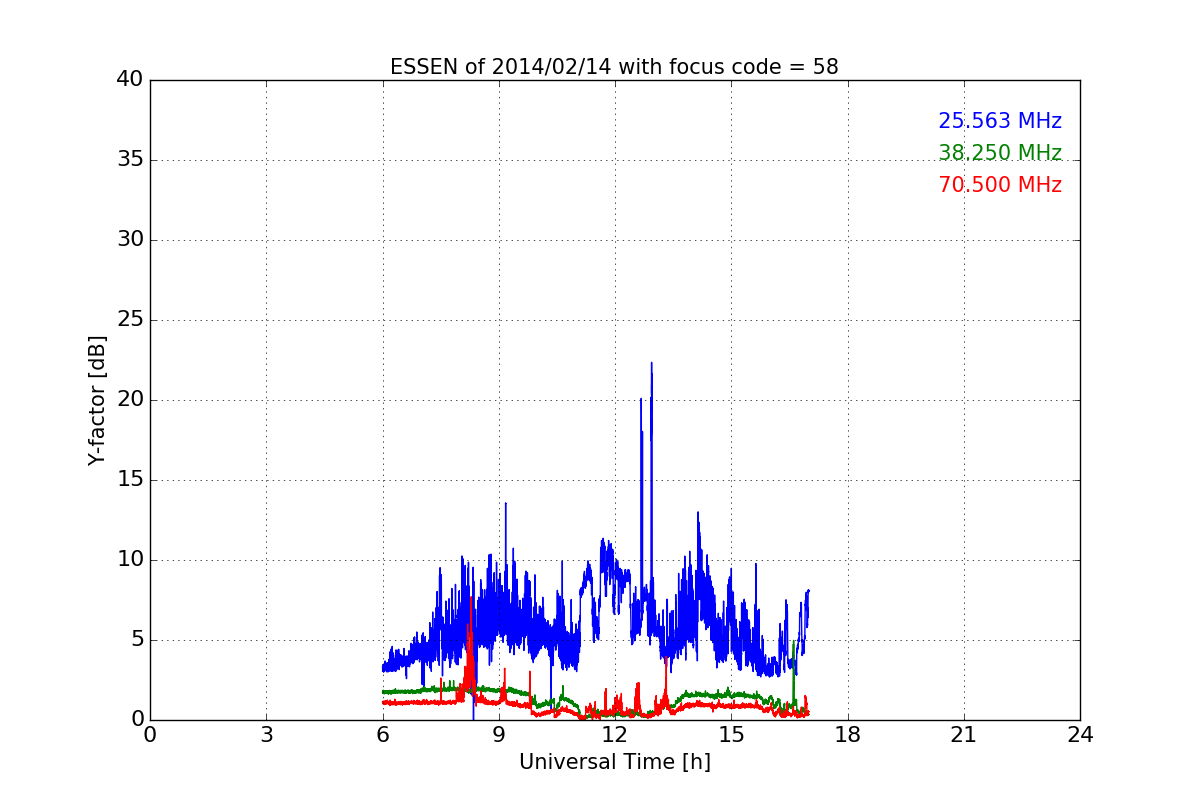Screen dimensions: 1200x800
Task: Click the x-axis tick label 9
Action: [x=499, y=734]
